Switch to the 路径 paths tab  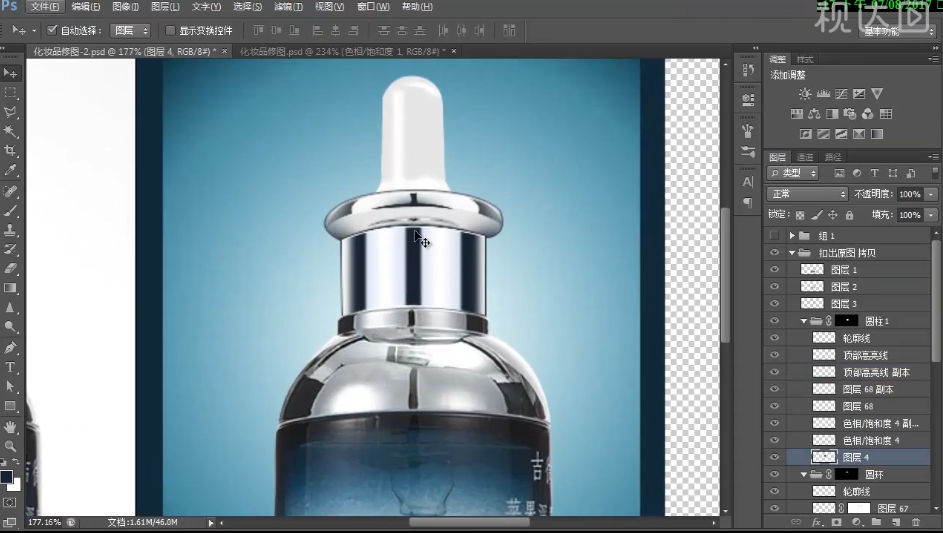[x=833, y=157]
